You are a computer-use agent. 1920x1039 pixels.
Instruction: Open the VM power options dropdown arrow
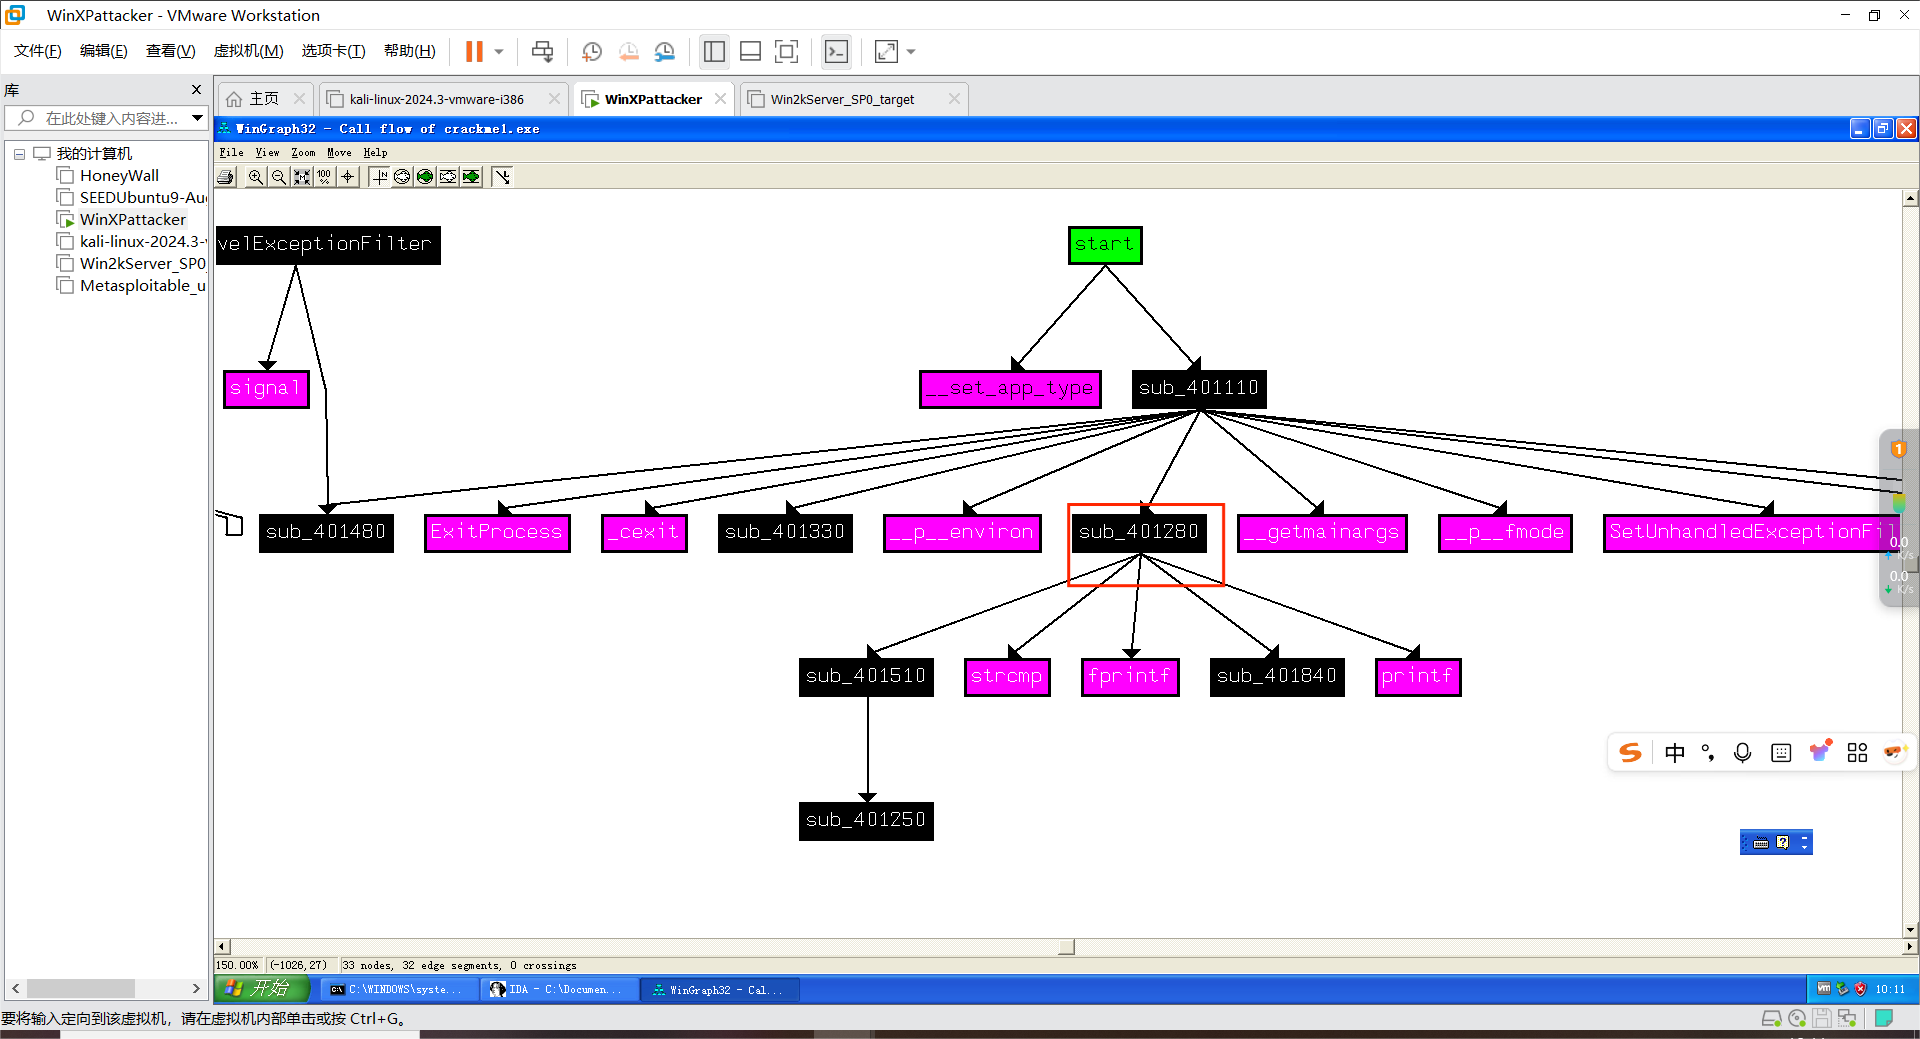coord(499,52)
